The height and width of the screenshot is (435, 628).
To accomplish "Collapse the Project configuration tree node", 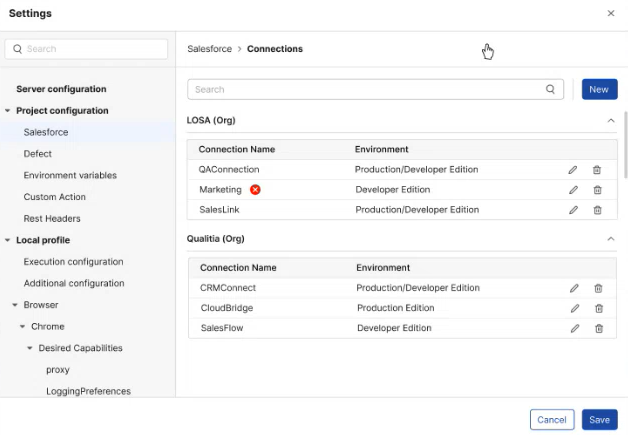I will (x=8, y=111).
